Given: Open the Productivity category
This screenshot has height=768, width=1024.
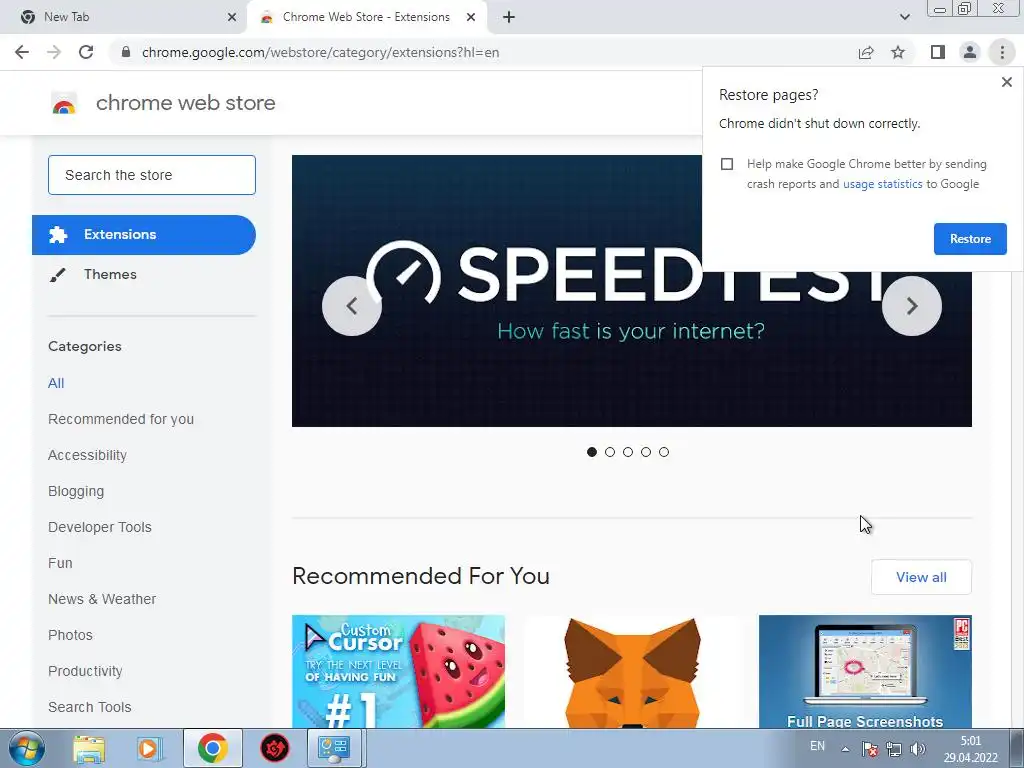Looking at the screenshot, I should click(x=85, y=671).
